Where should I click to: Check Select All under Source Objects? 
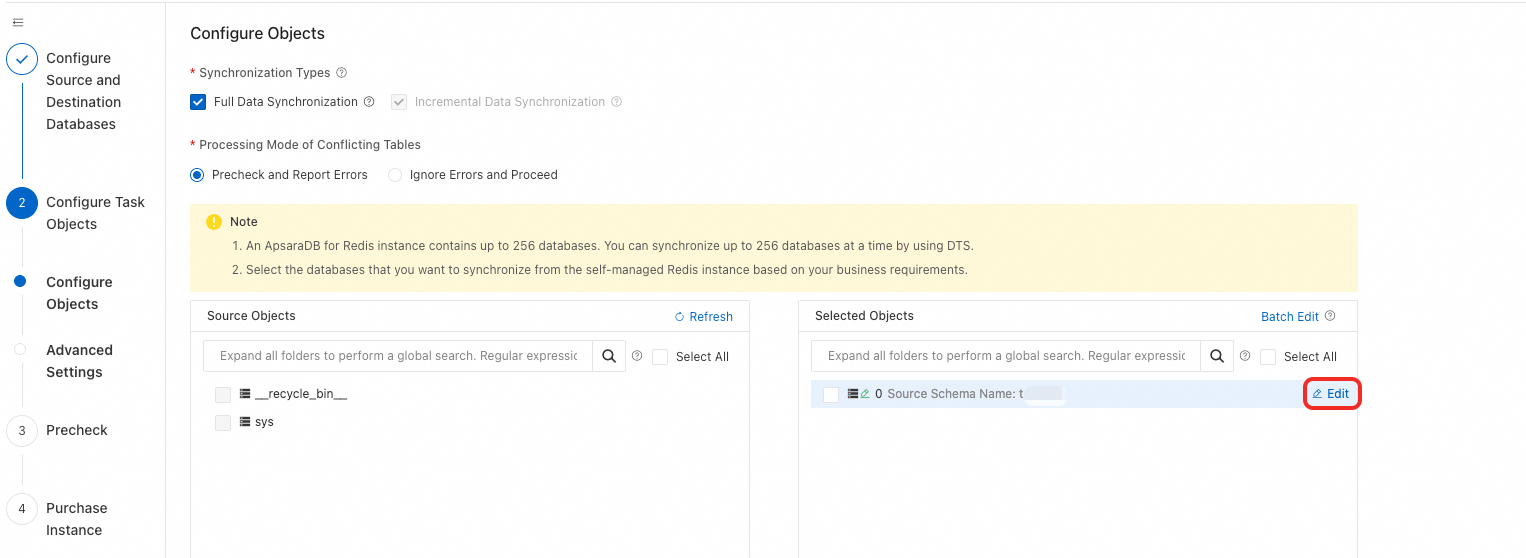tap(660, 357)
